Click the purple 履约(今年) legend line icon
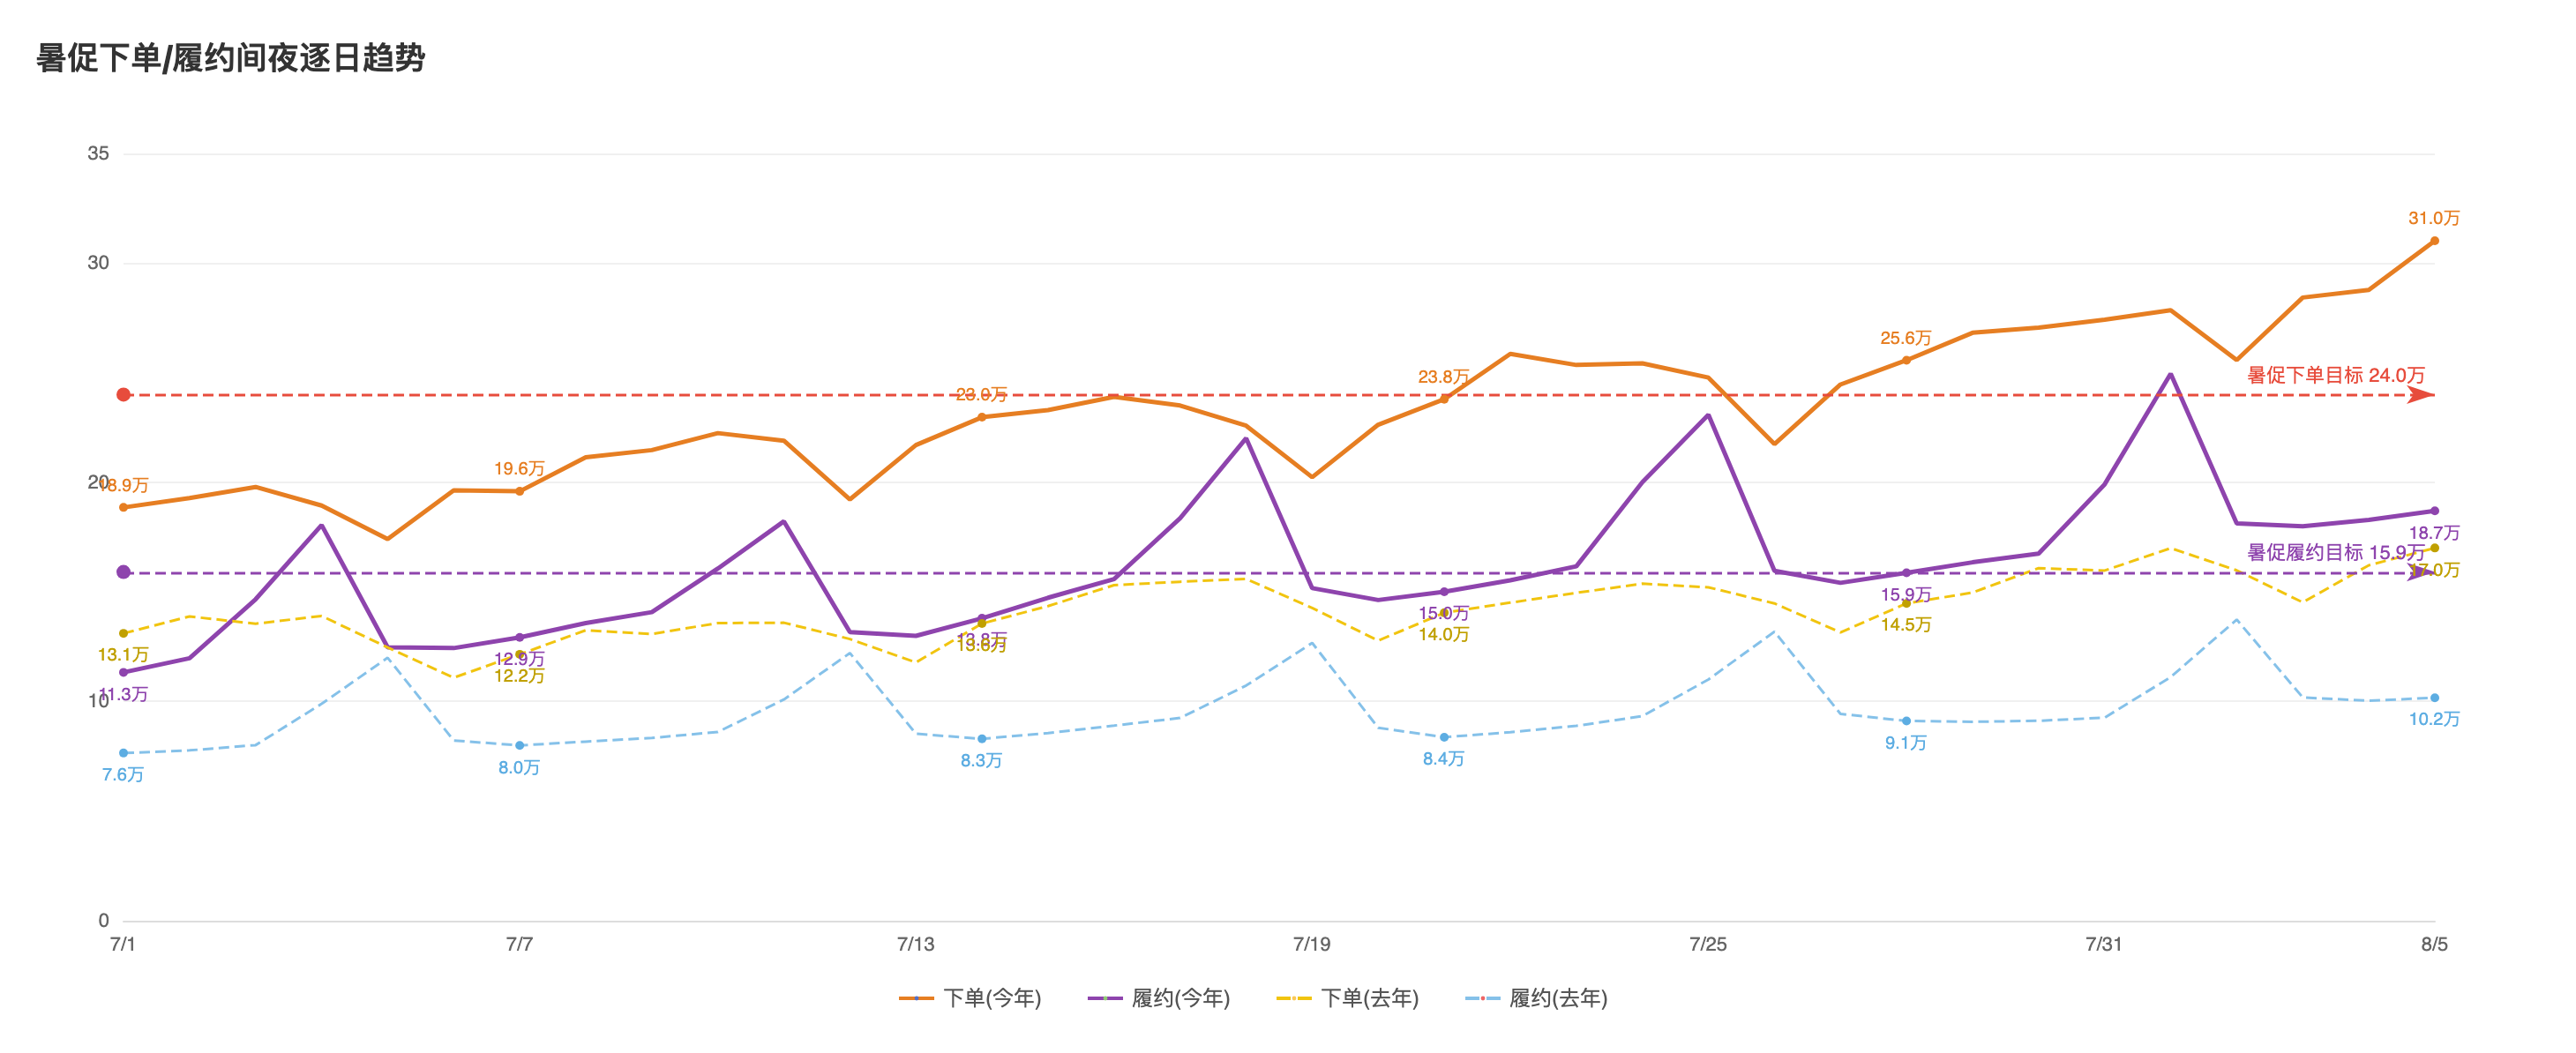The width and height of the screenshot is (2576, 1053). 1105,998
